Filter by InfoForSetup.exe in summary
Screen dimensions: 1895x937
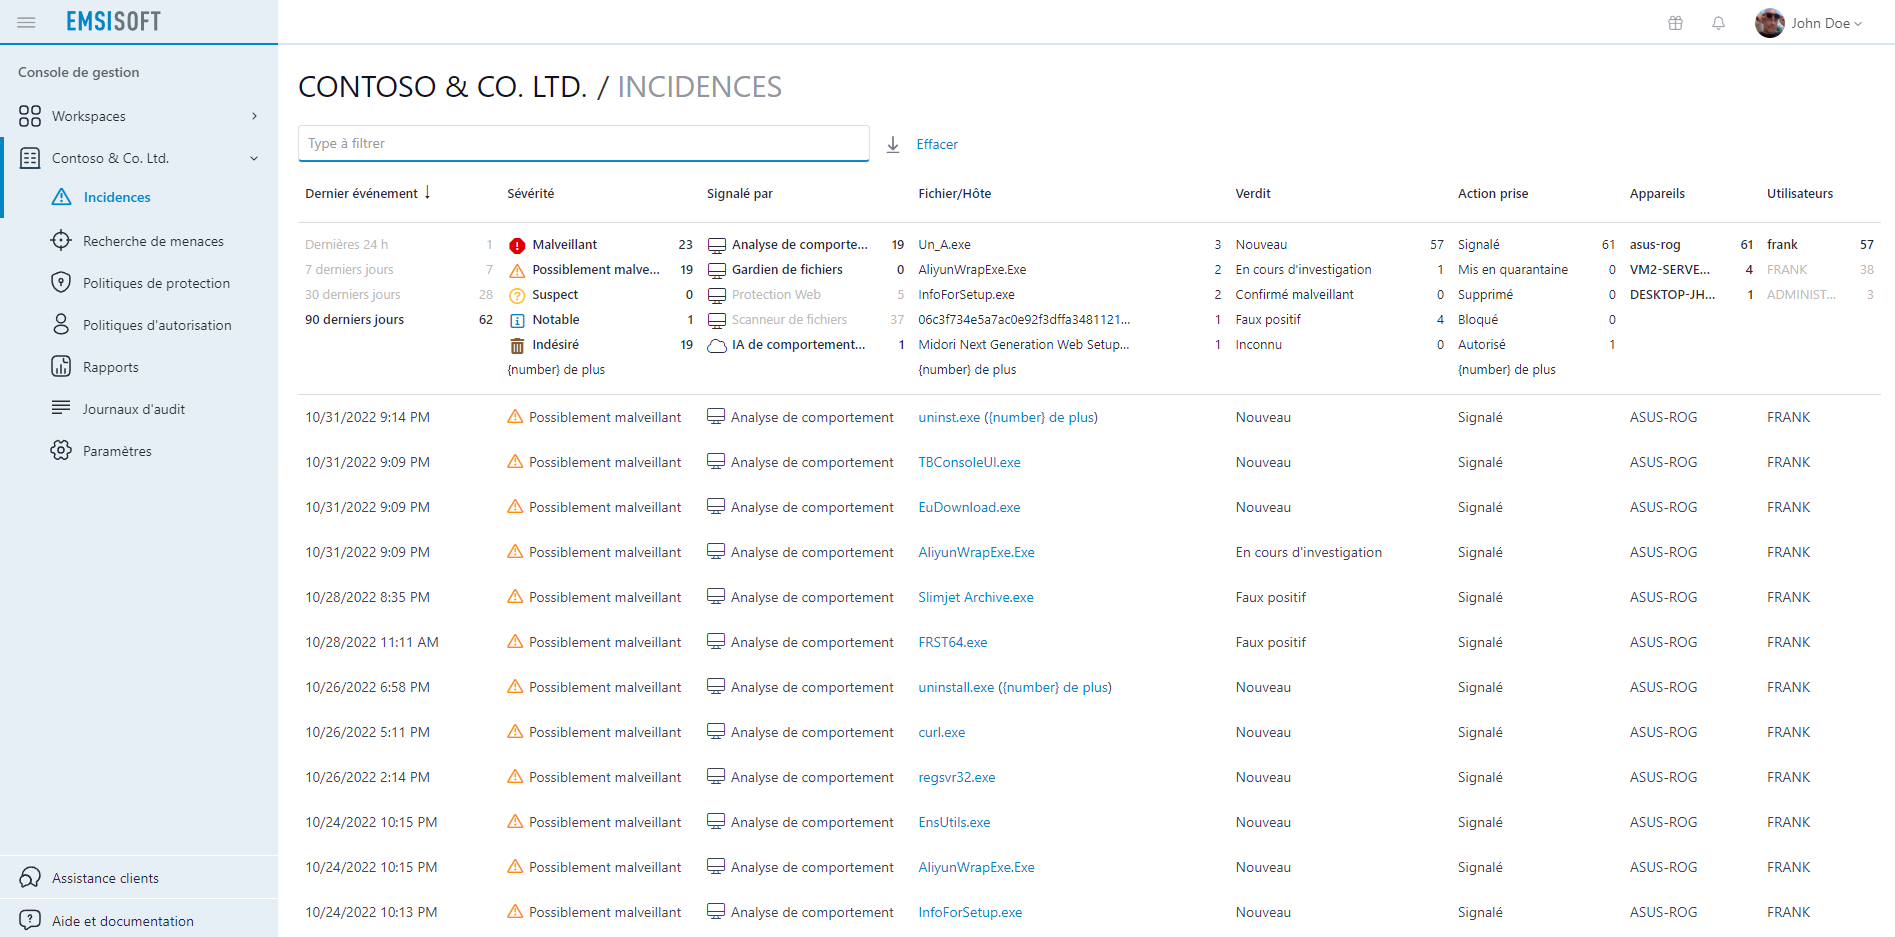pos(966,294)
